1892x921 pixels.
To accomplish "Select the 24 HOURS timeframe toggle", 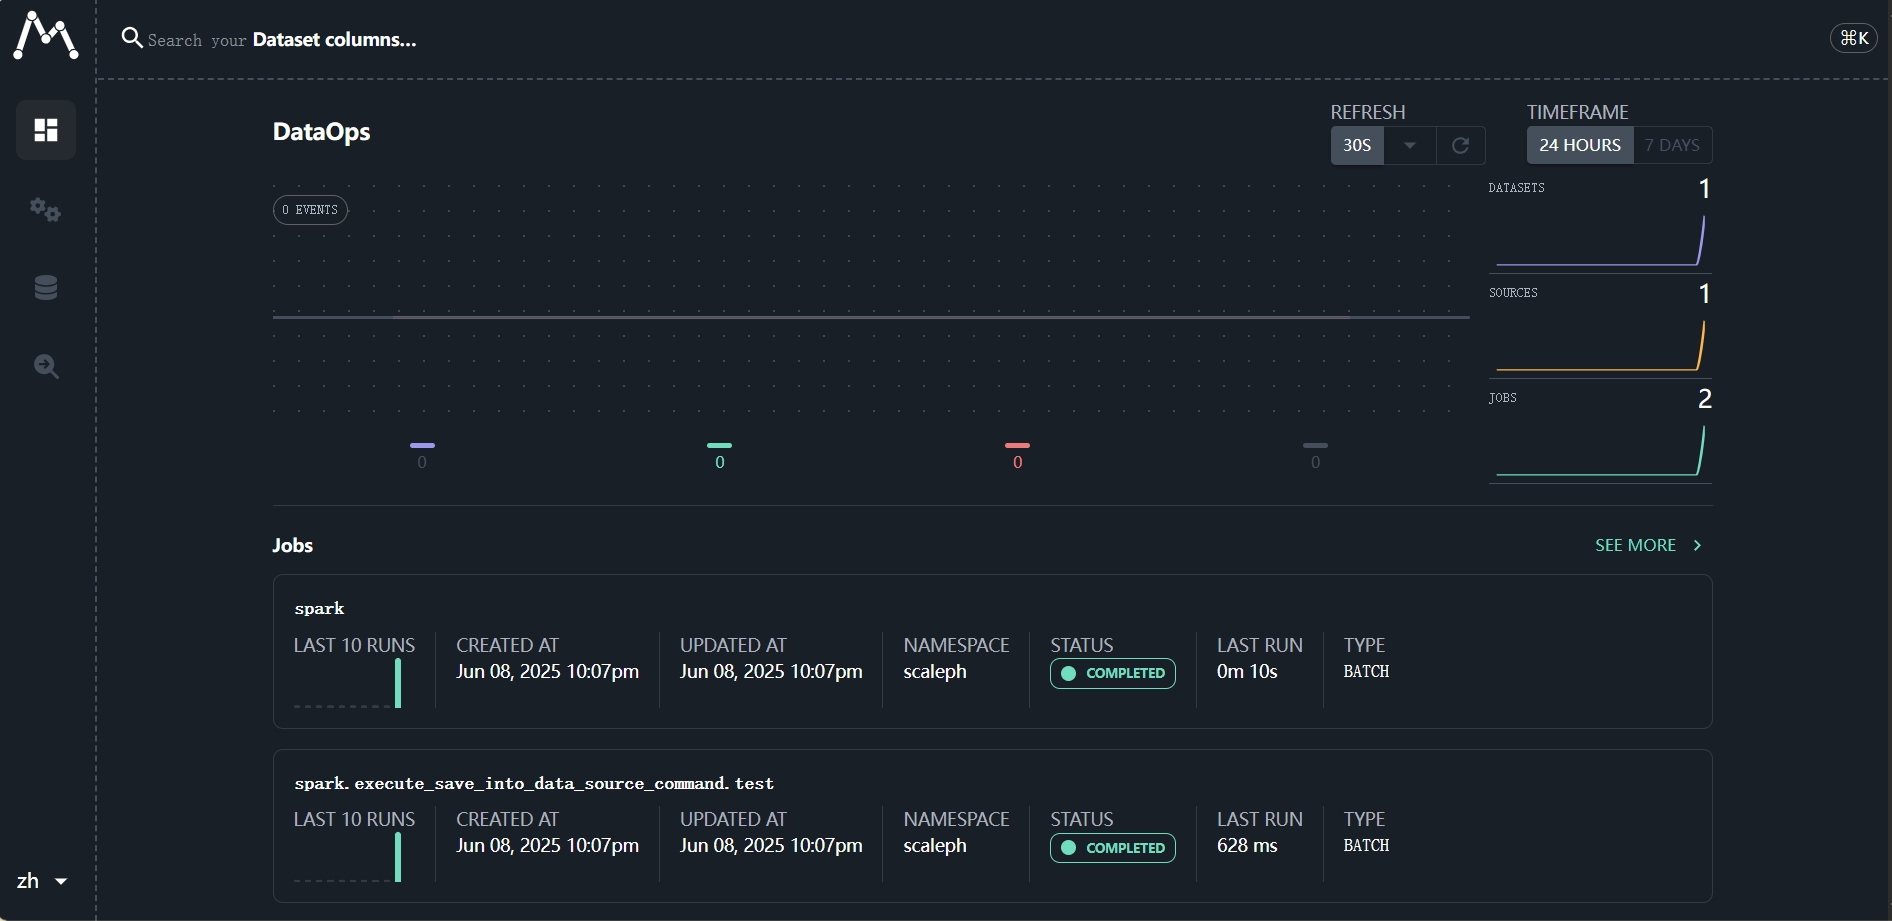I will coord(1580,145).
